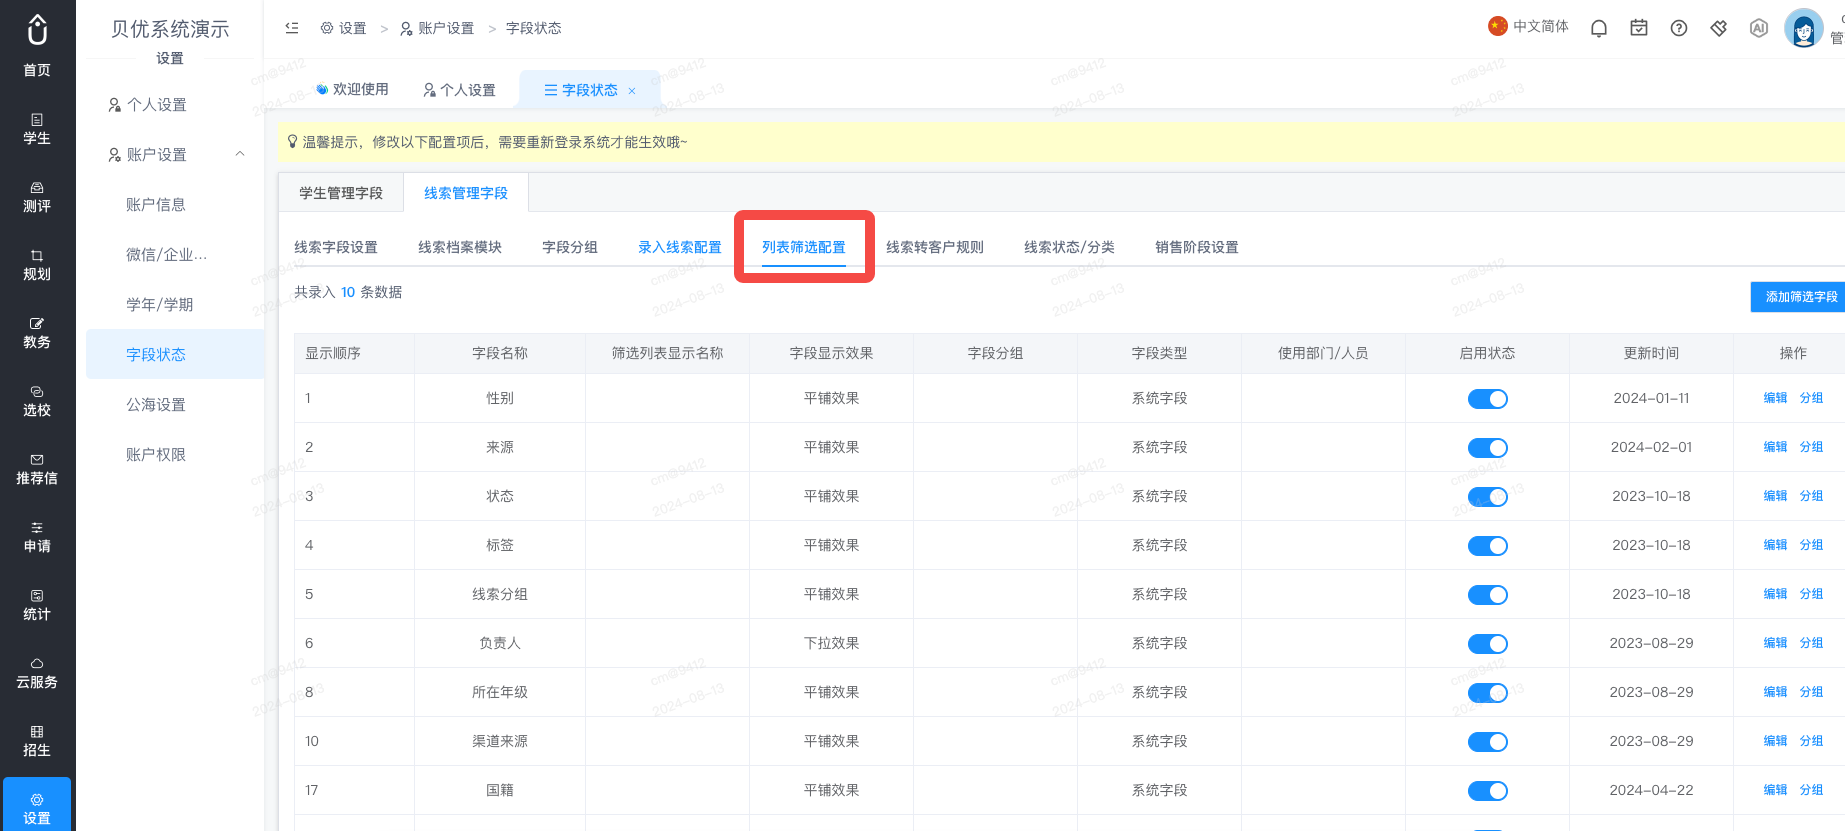Viewport: 1845px width, 831px height.
Task: Open 测评 in left navigation
Action: 37,197
